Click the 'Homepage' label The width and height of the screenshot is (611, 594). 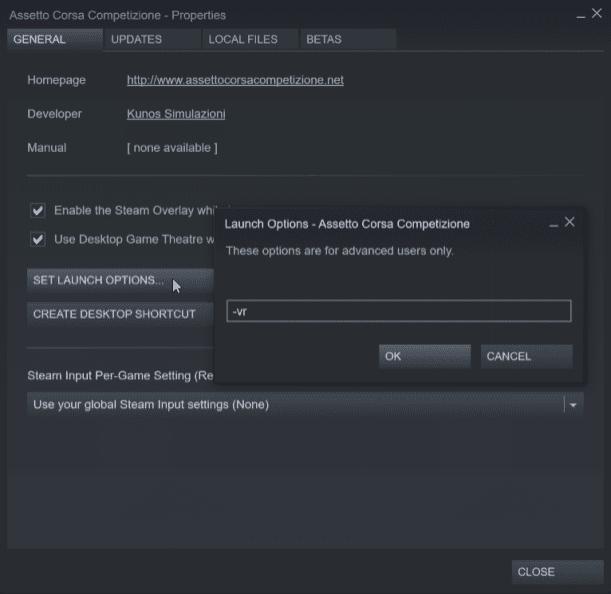coord(57,80)
